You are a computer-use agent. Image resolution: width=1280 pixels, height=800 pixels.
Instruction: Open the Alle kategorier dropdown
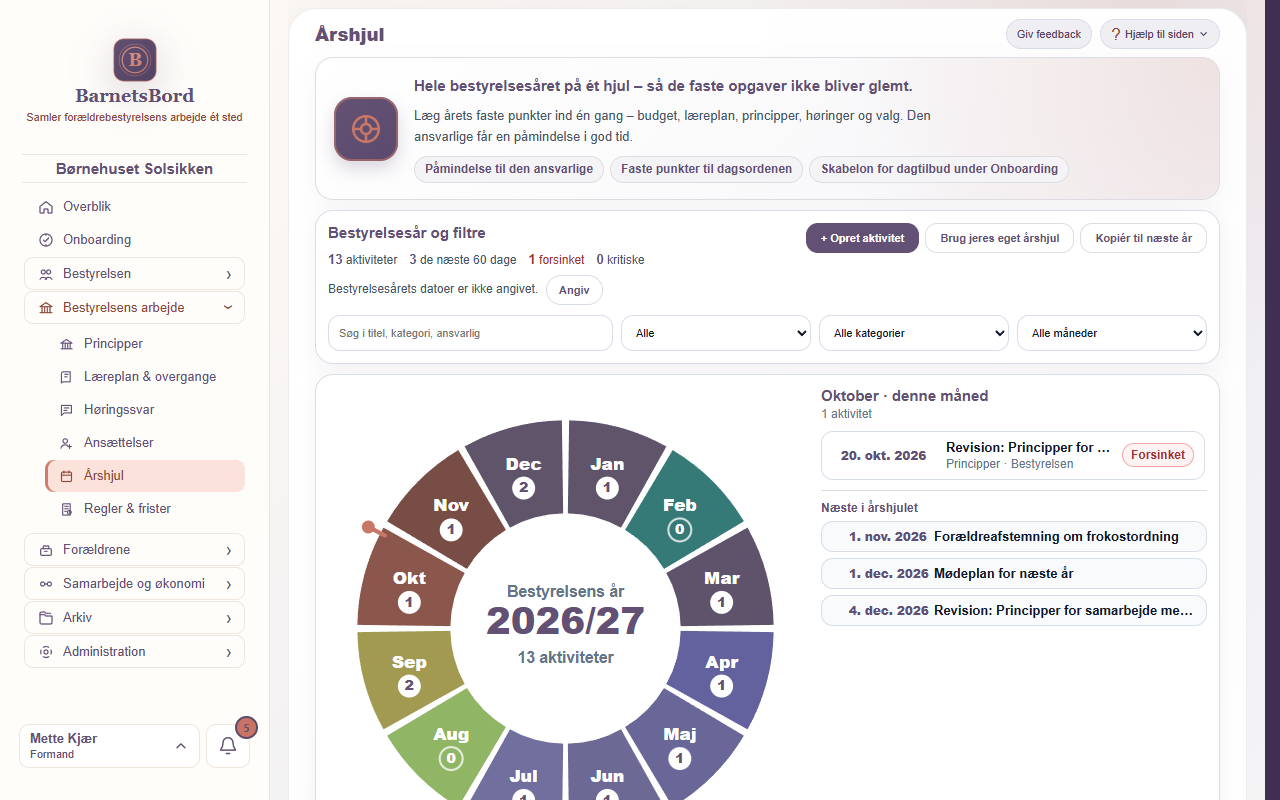click(x=914, y=333)
